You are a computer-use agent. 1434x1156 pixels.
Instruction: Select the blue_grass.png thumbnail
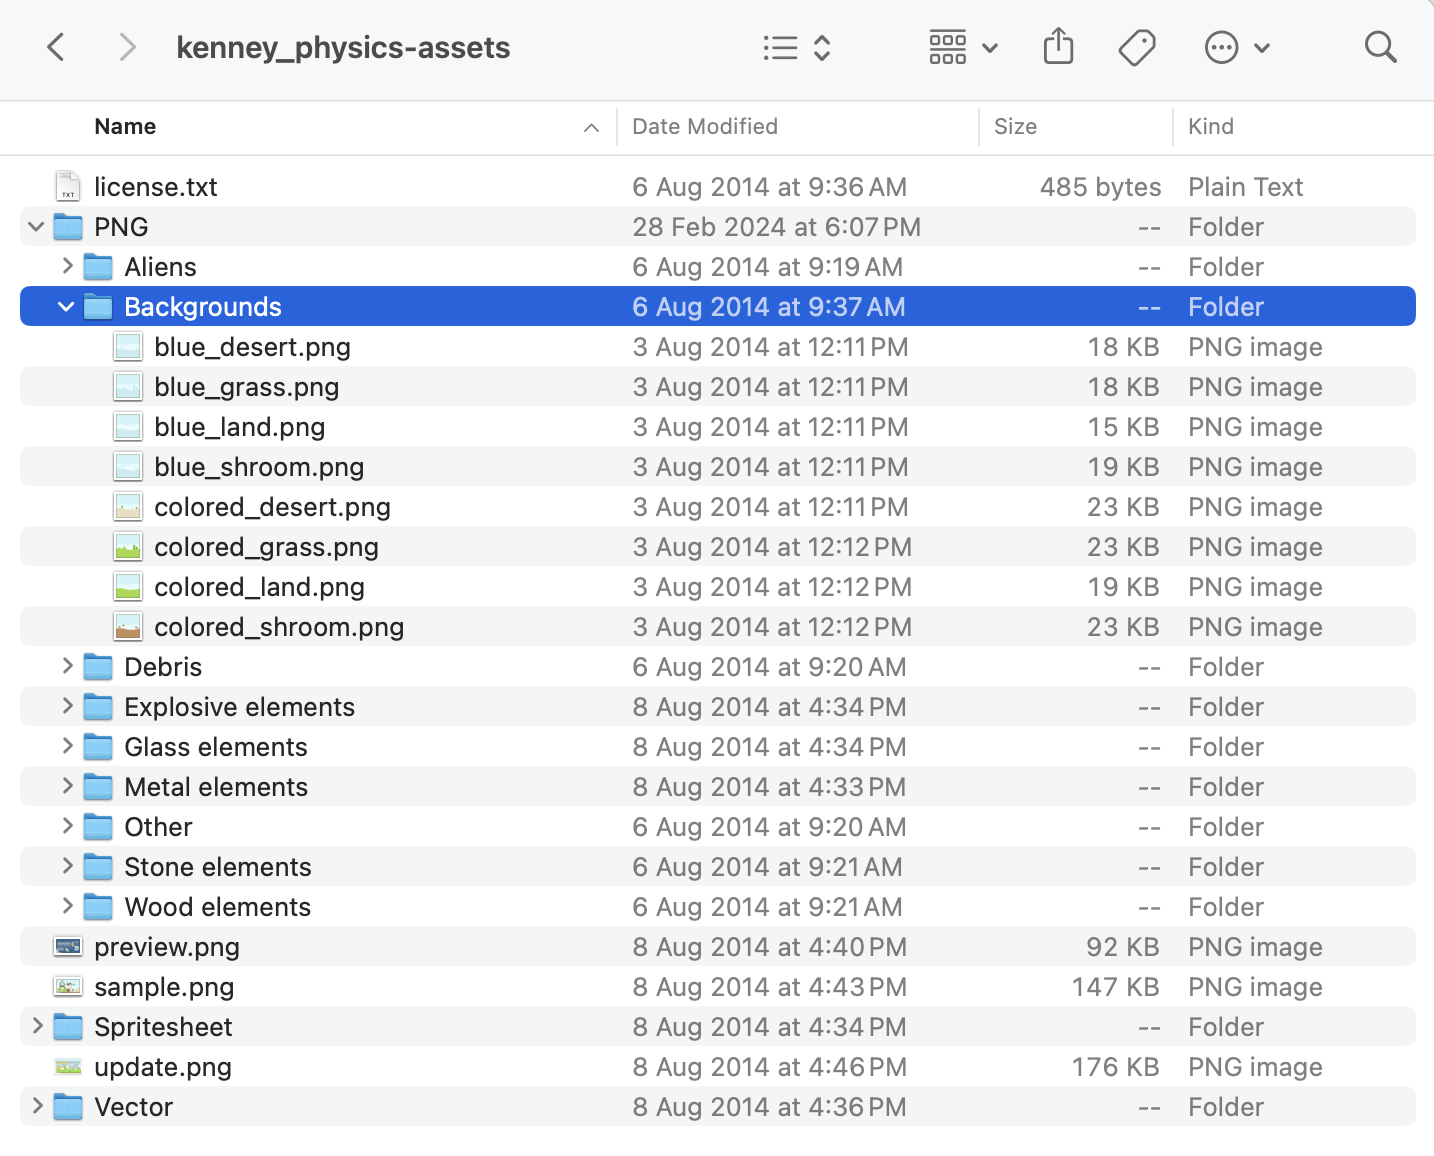coord(127,386)
